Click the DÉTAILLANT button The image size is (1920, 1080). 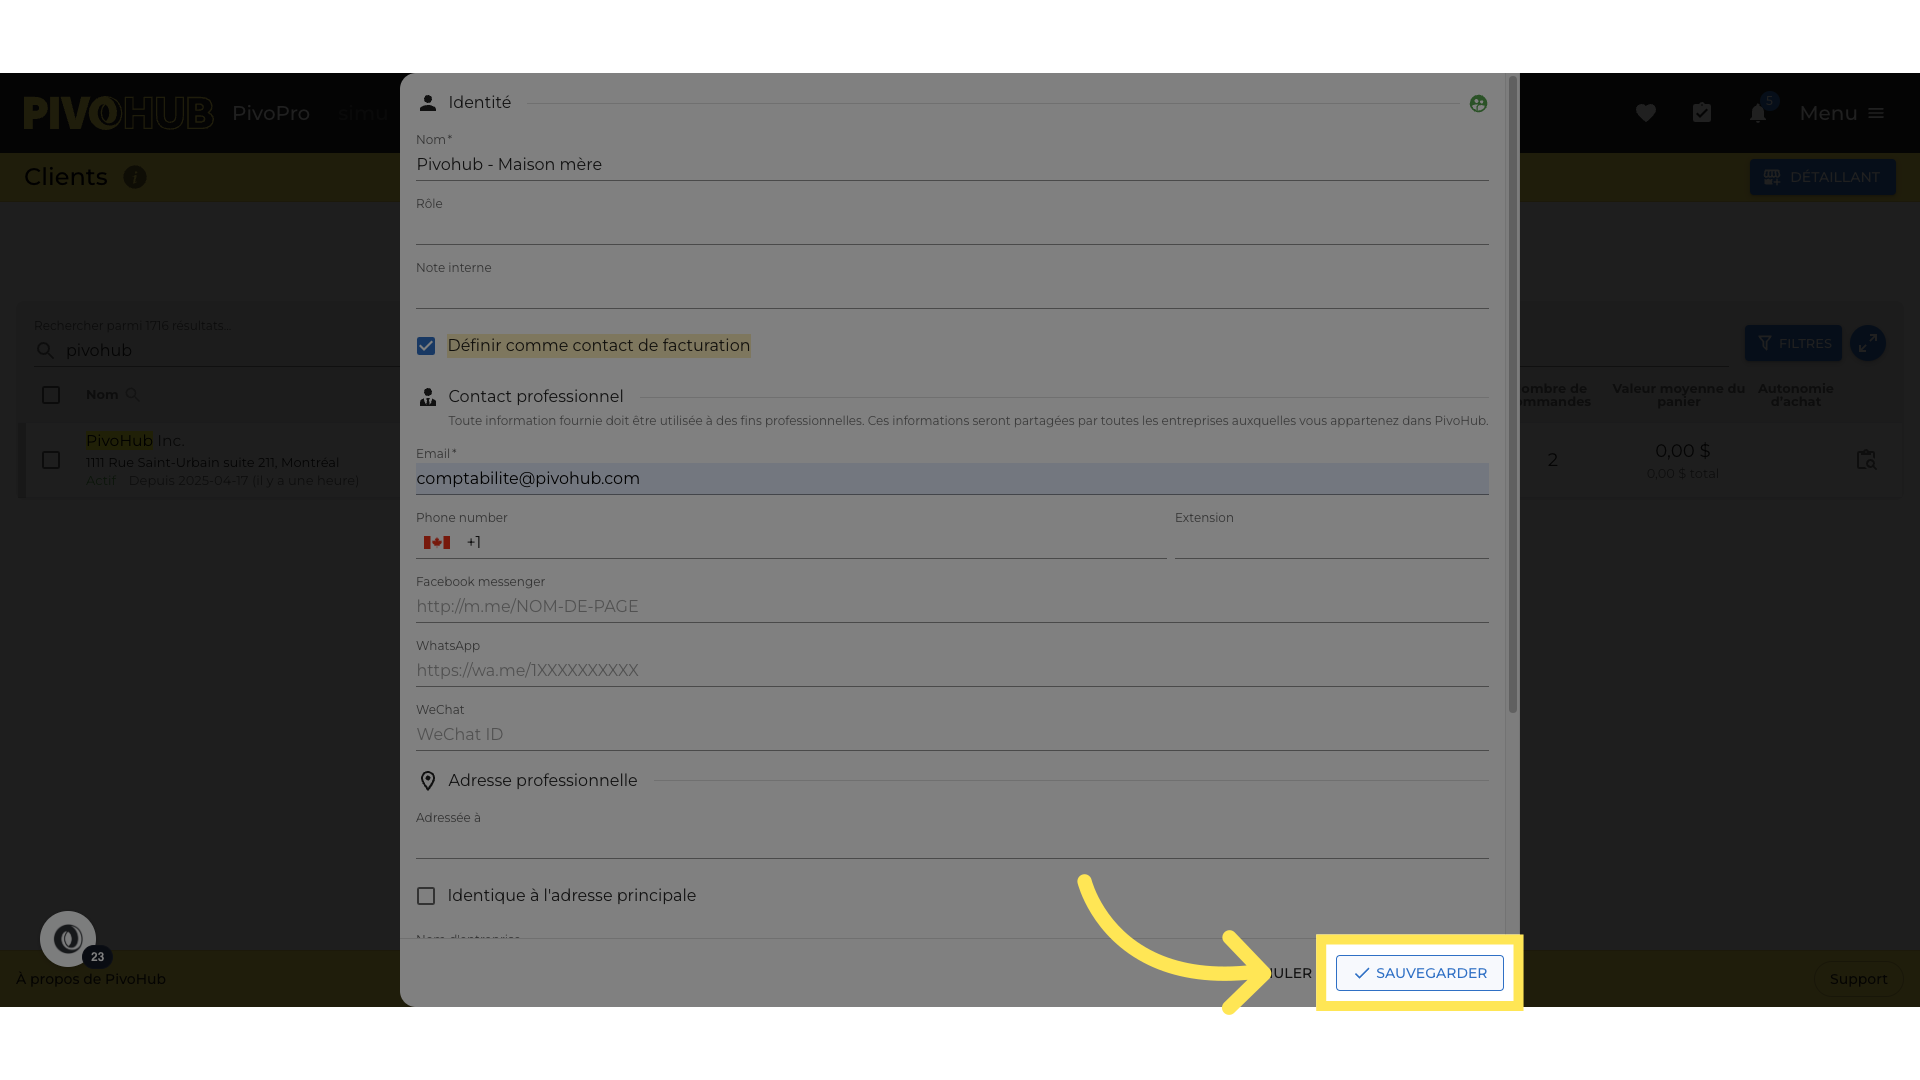point(1822,177)
